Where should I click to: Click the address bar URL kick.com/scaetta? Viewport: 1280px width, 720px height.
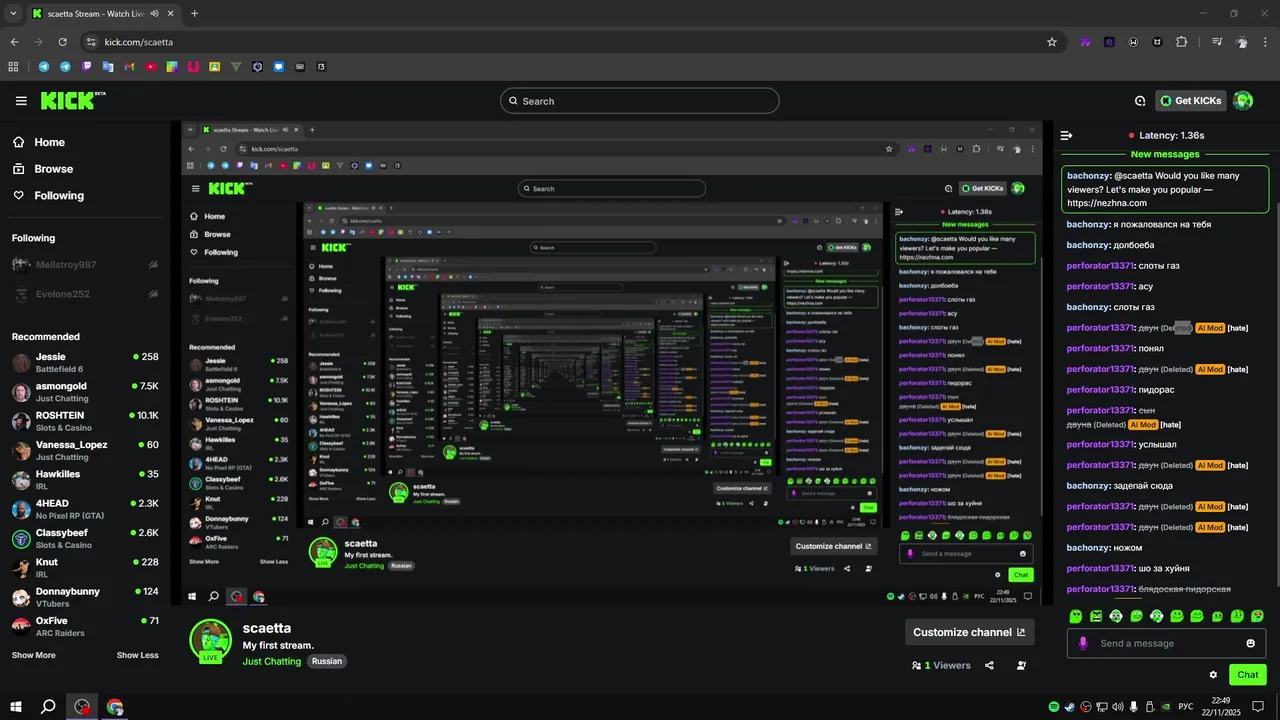tap(139, 42)
